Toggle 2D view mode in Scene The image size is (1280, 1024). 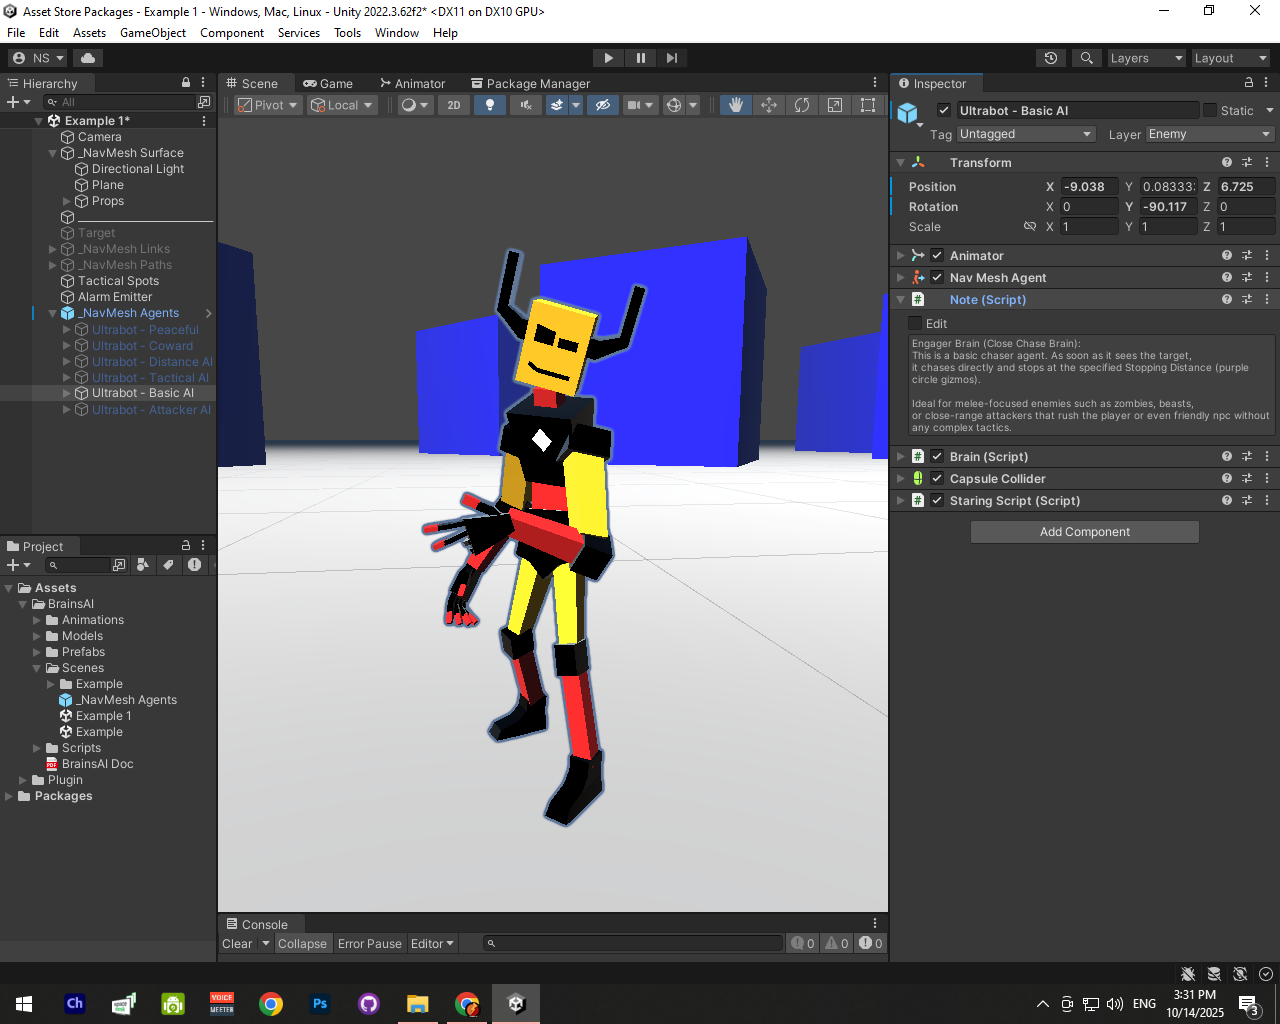tap(454, 105)
